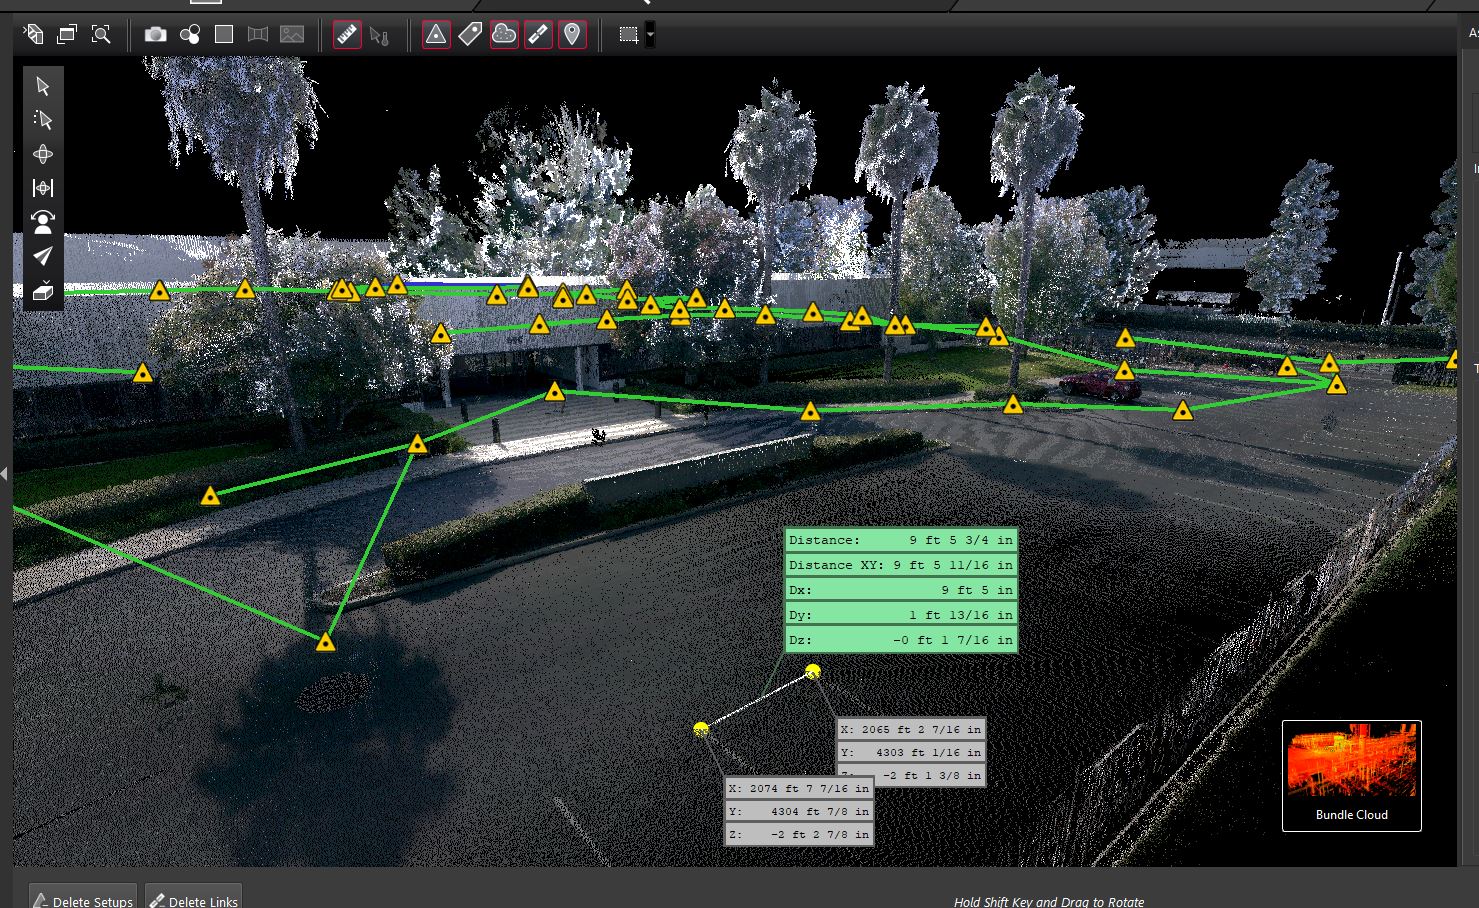The height and width of the screenshot is (908, 1479).
Task: Open the temperature pick cursor tool
Action: [379, 35]
